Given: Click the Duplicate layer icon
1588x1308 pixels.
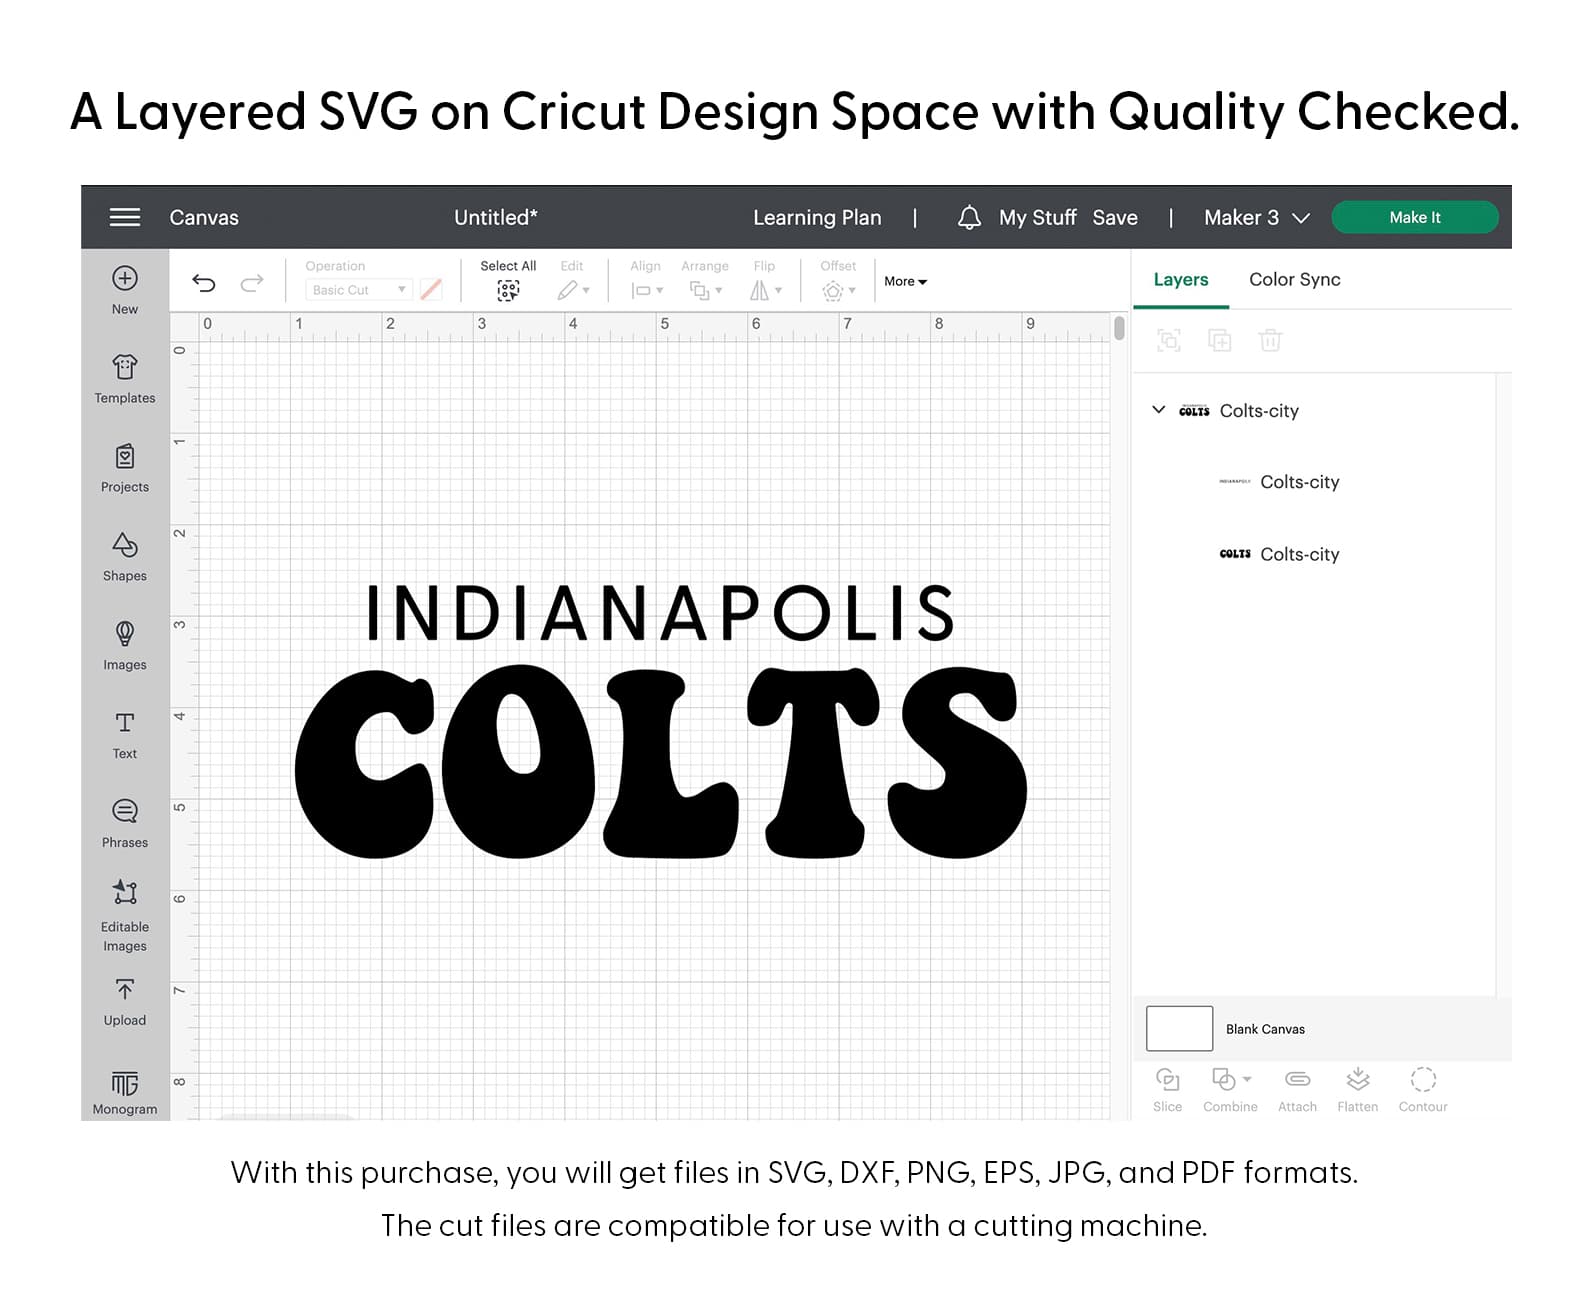Looking at the screenshot, I should pyautogui.click(x=1219, y=340).
